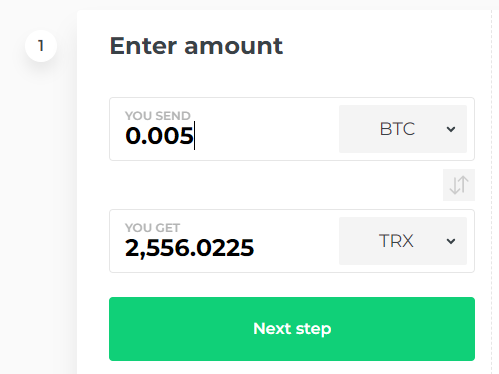Click the YOU SEND label
The width and height of the screenshot is (499, 374).
click(158, 116)
